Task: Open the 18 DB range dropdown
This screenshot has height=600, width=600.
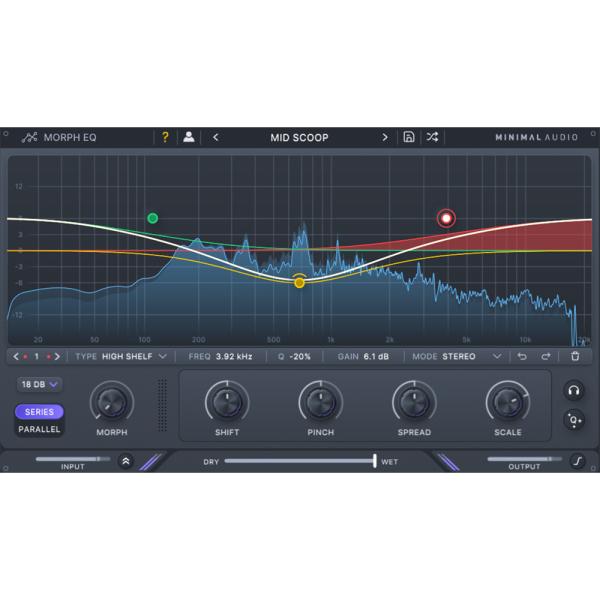Action: [39, 384]
